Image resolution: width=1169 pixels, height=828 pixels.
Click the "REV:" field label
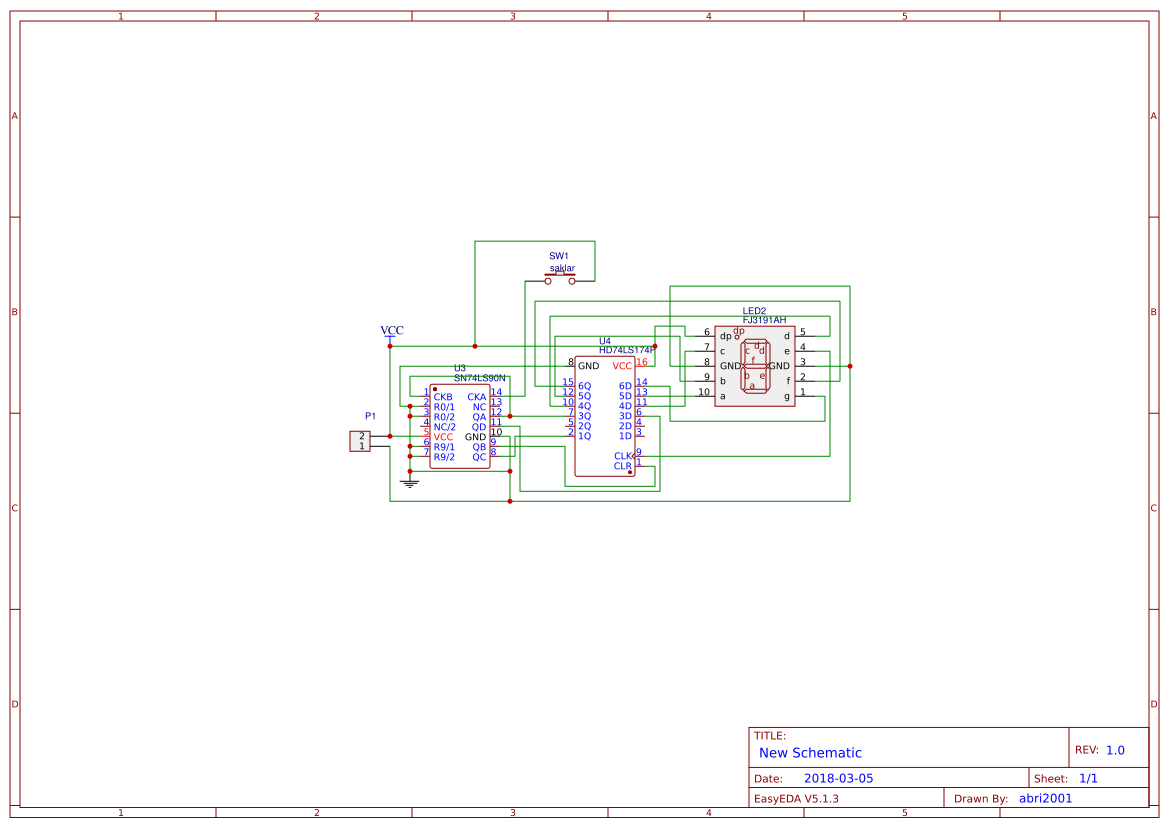click(1086, 750)
